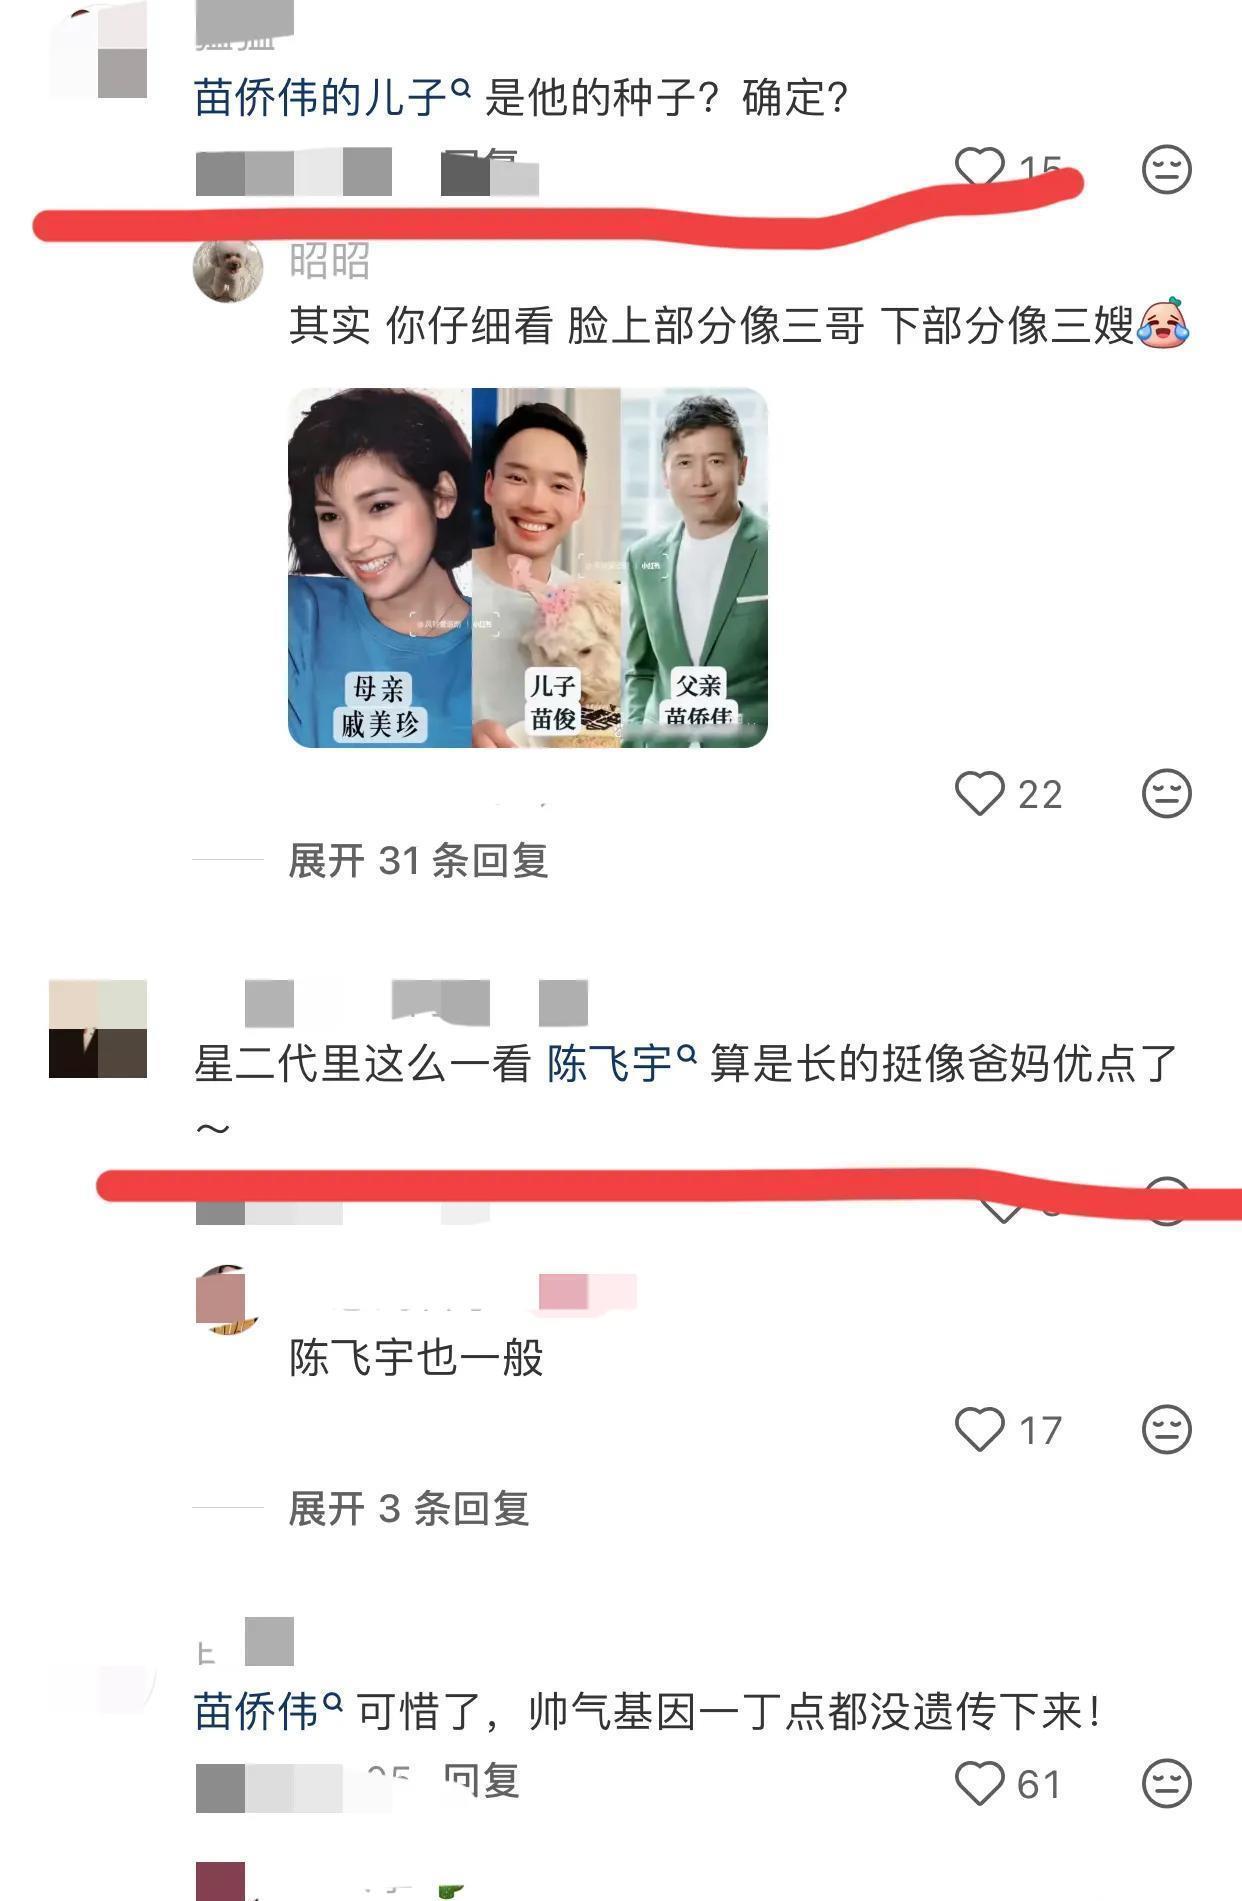Dislike the 帅气基因 comment
Screen dimensions: 1242x1901
1166,1783
